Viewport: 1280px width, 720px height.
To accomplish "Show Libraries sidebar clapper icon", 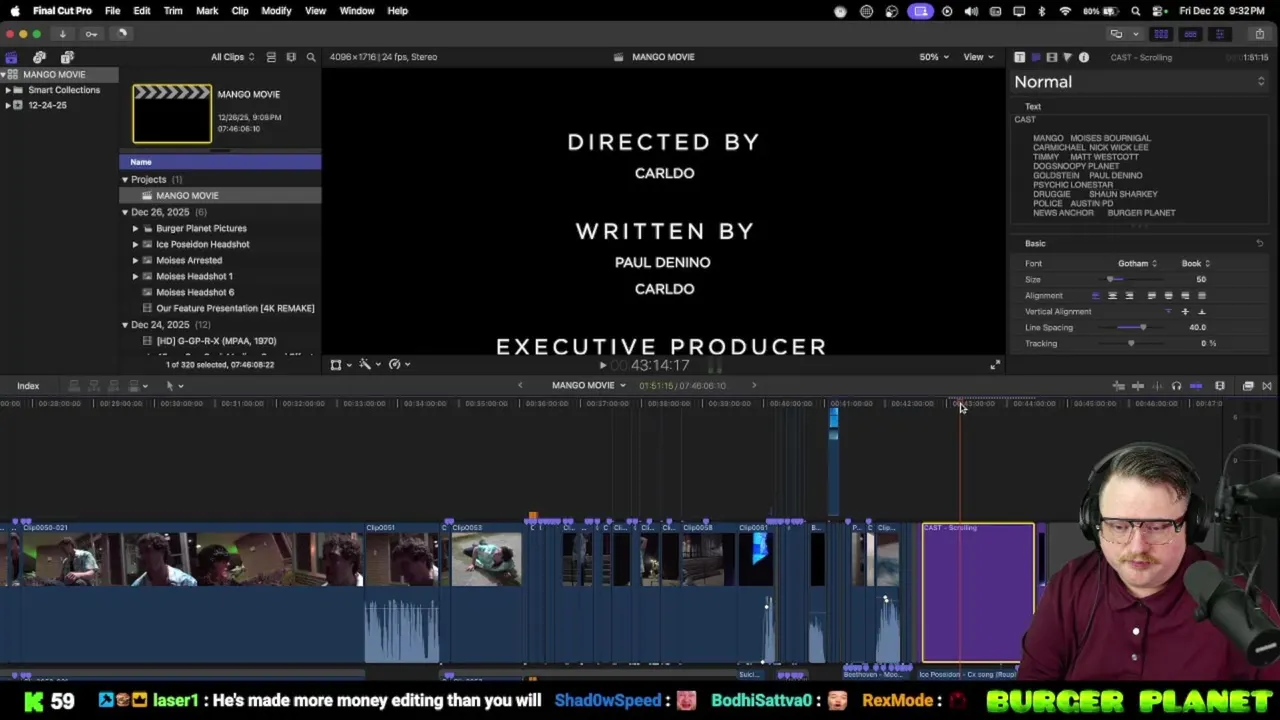I will 11,57.
